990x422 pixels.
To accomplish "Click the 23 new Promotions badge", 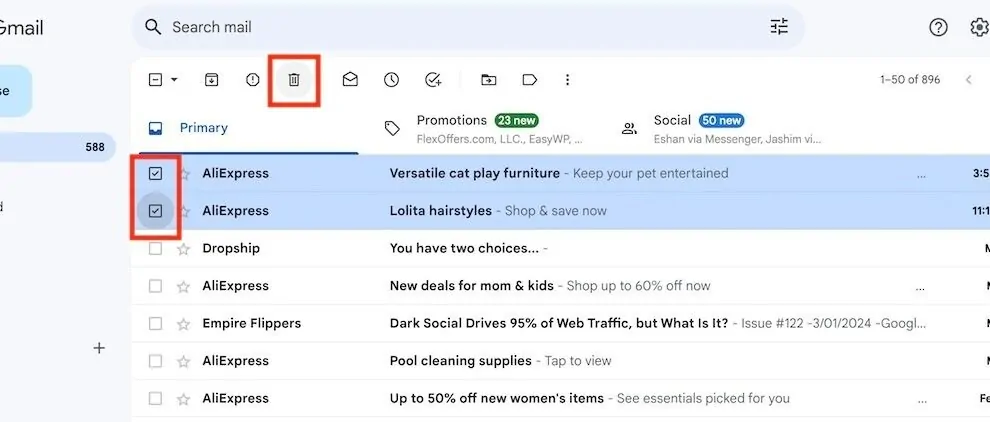I will click(516, 120).
